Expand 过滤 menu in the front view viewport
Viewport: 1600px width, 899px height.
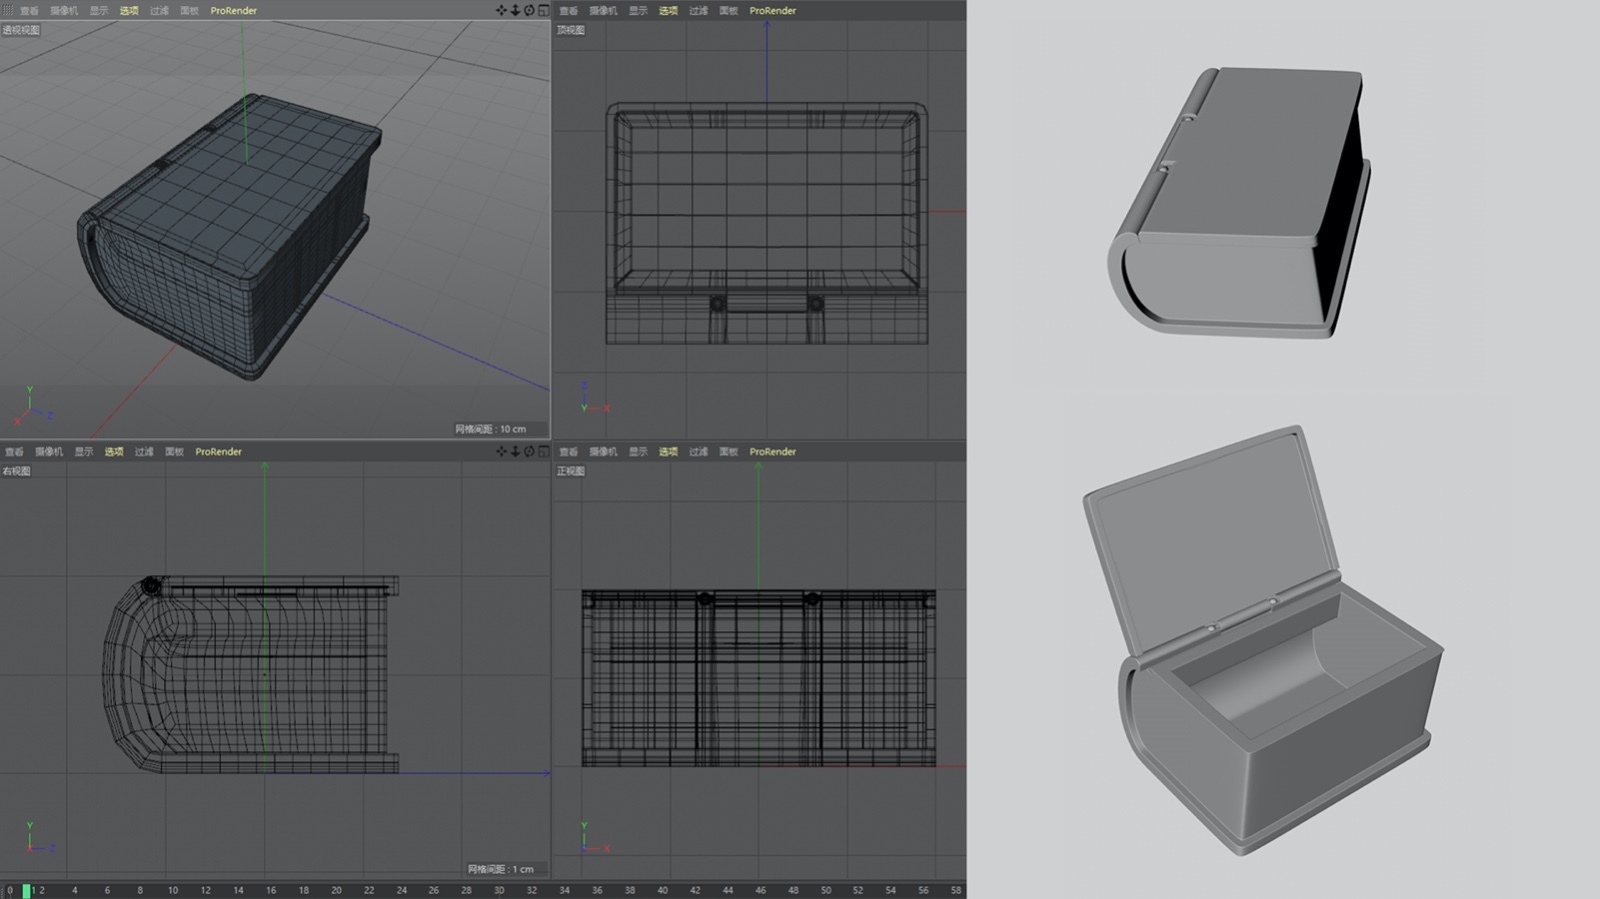698,451
